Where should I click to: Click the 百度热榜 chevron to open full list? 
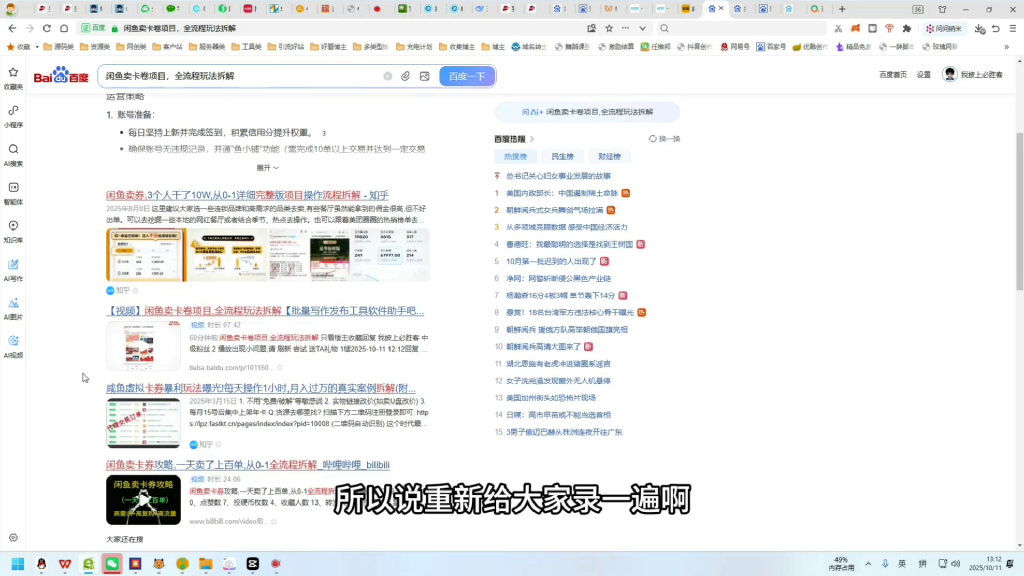coord(531,138)
